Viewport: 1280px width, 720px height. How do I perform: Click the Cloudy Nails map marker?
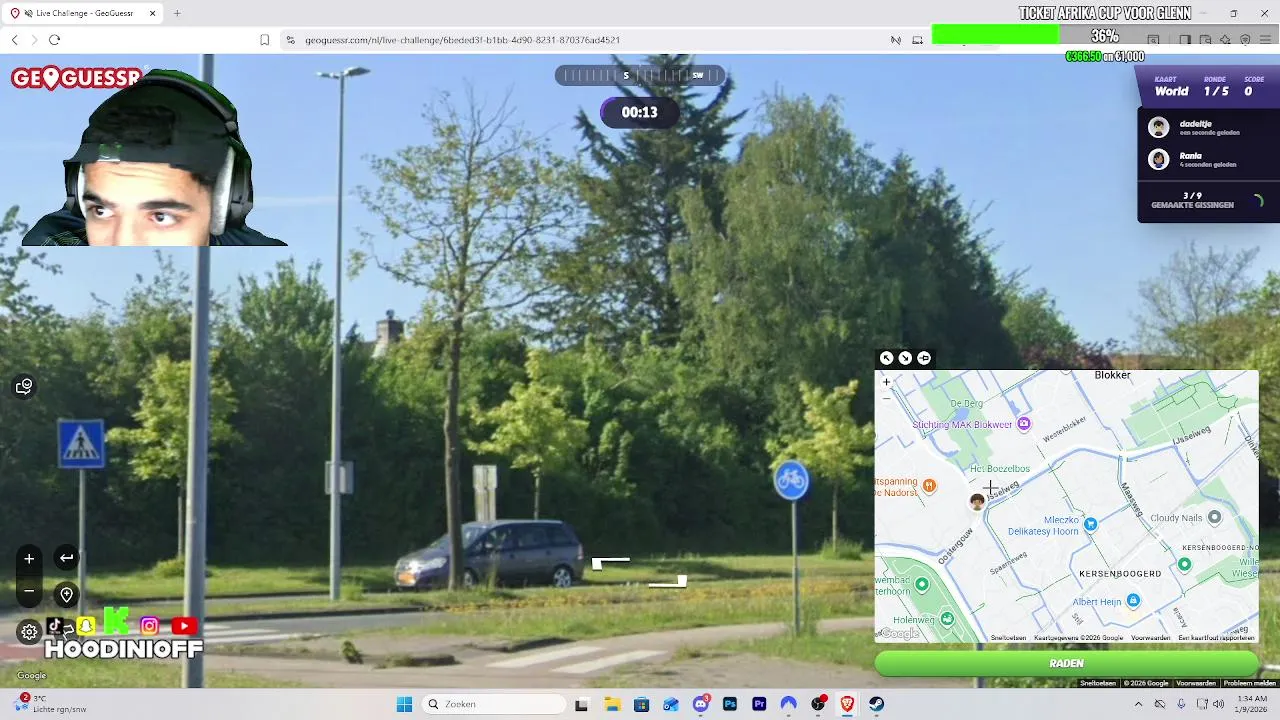[1214, 517]
